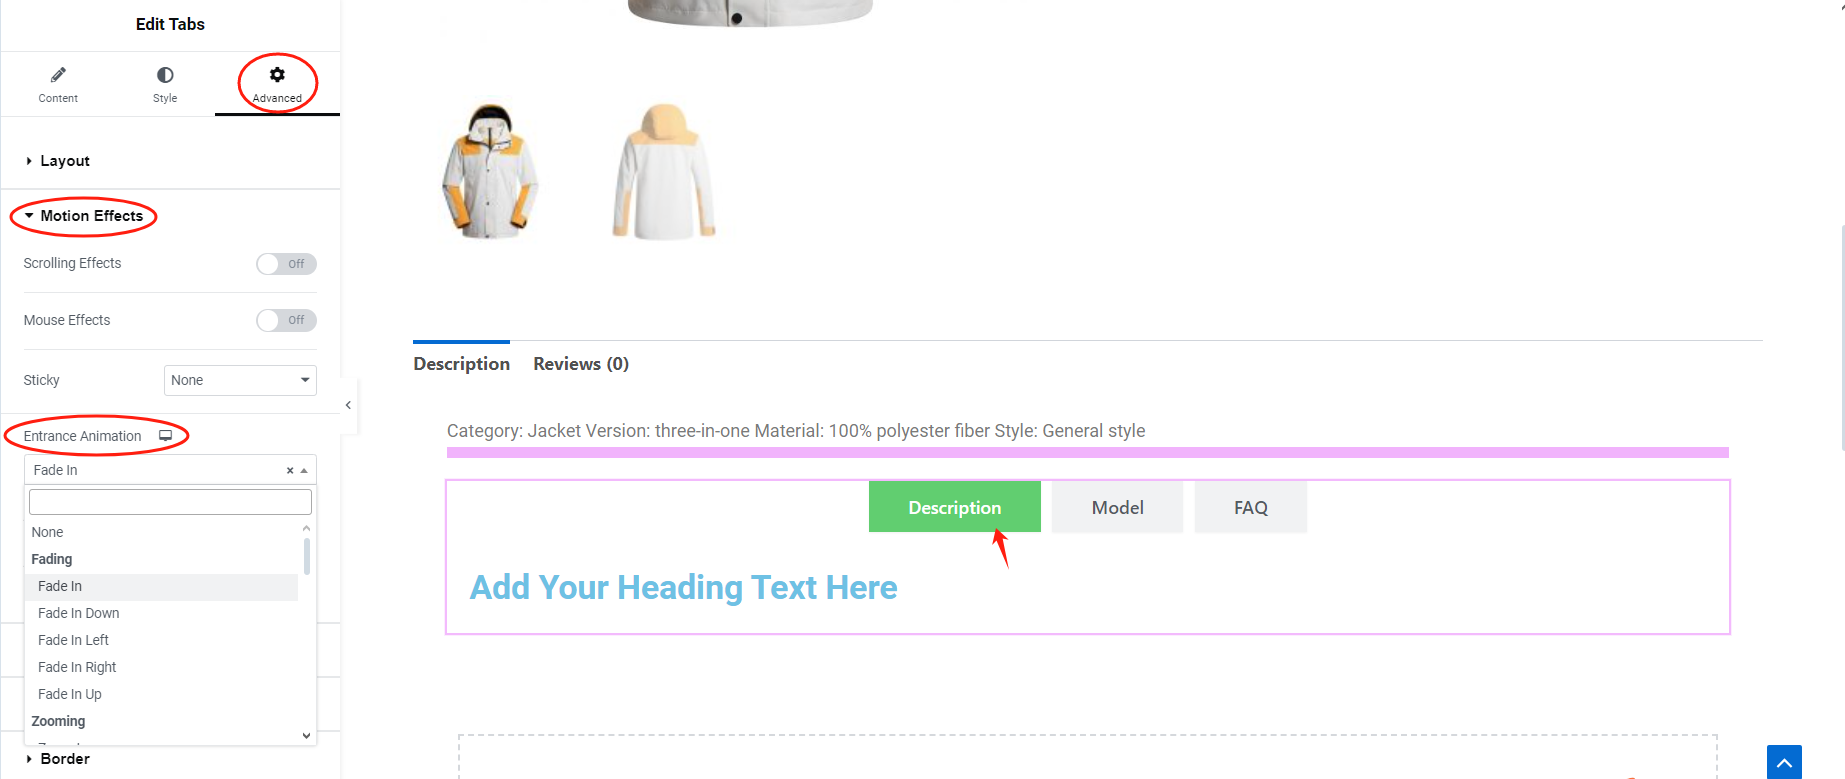Open the Advanced tab gear icon
Screen dimensions: 1845x779
click(x=277, y=75)
